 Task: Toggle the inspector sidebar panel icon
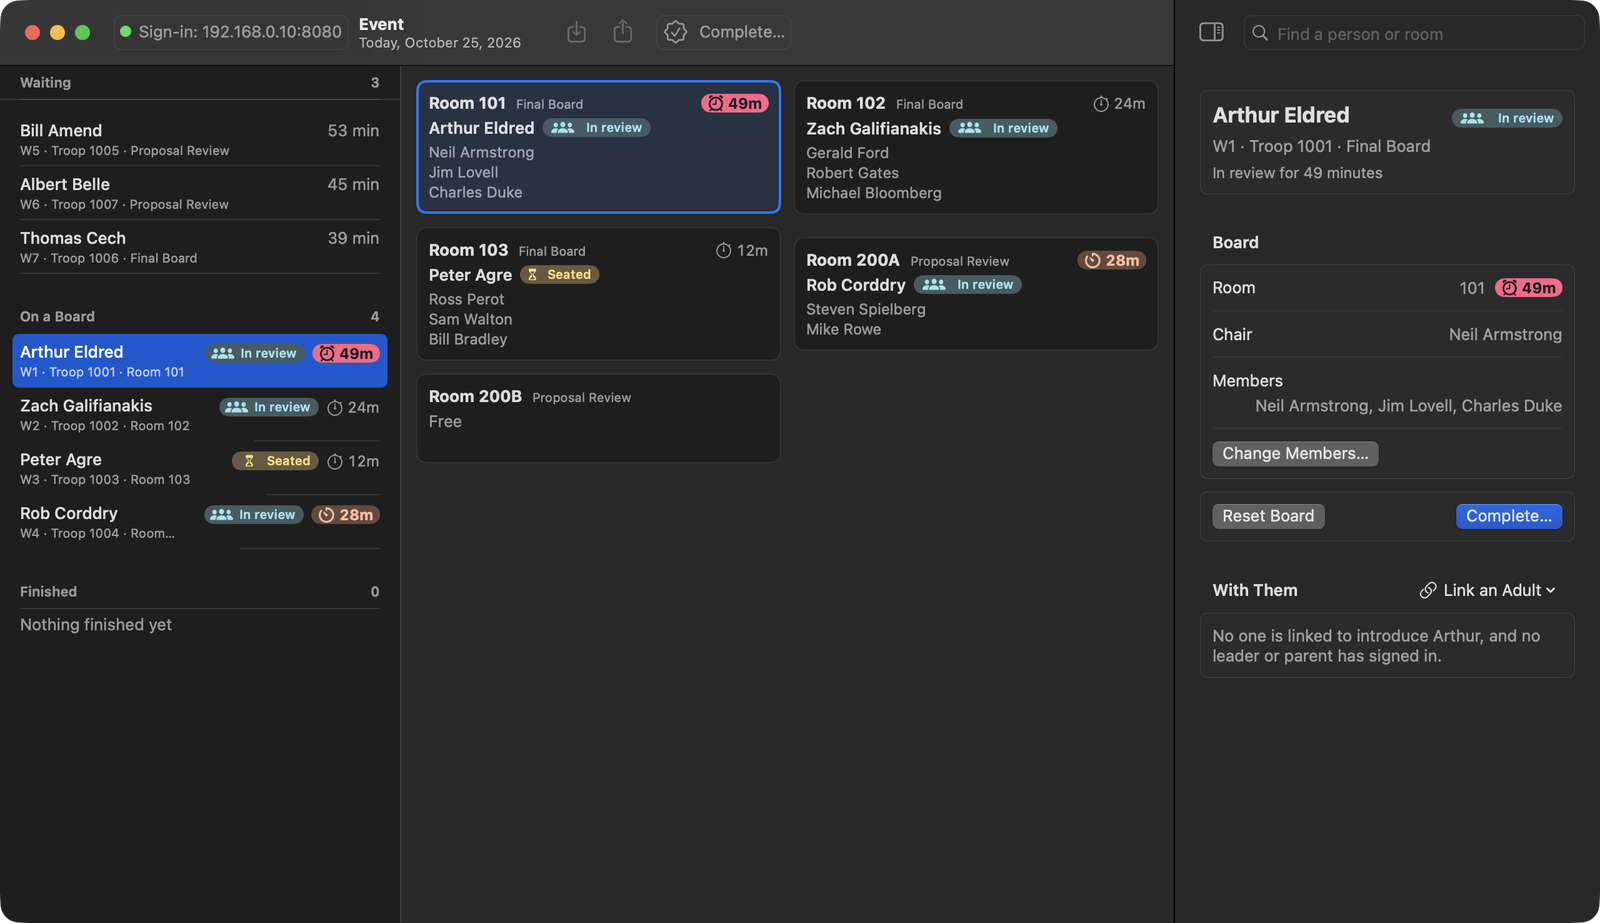(1211, 32)
